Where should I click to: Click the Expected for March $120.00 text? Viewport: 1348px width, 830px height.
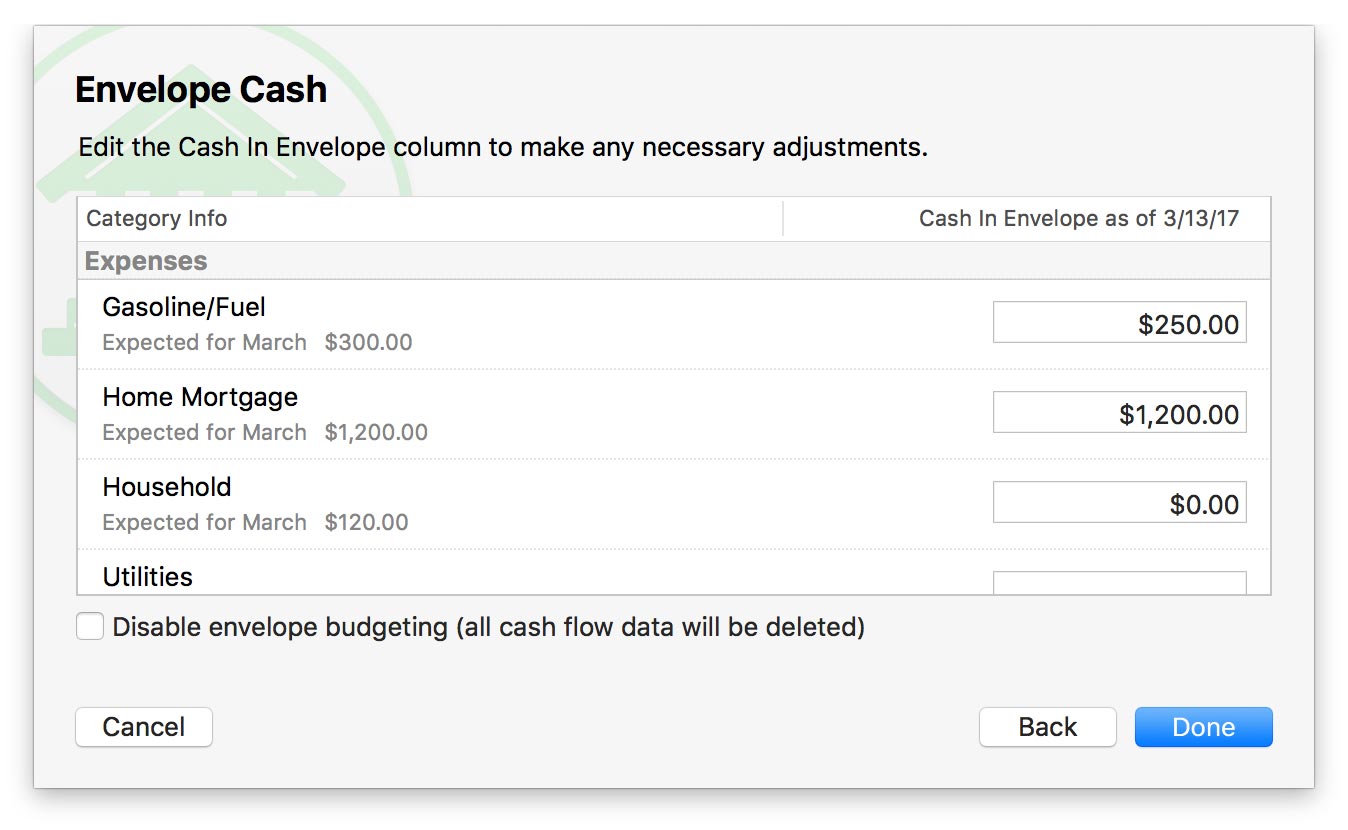(x=255, y=523)
